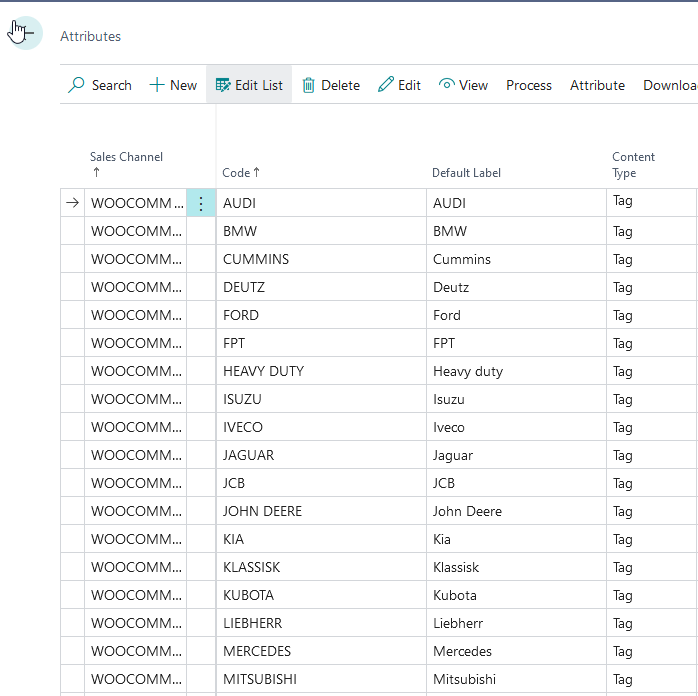This screenshot has height=696, width=698.
Task: Click code cell BMW
Action: point(321,231)
